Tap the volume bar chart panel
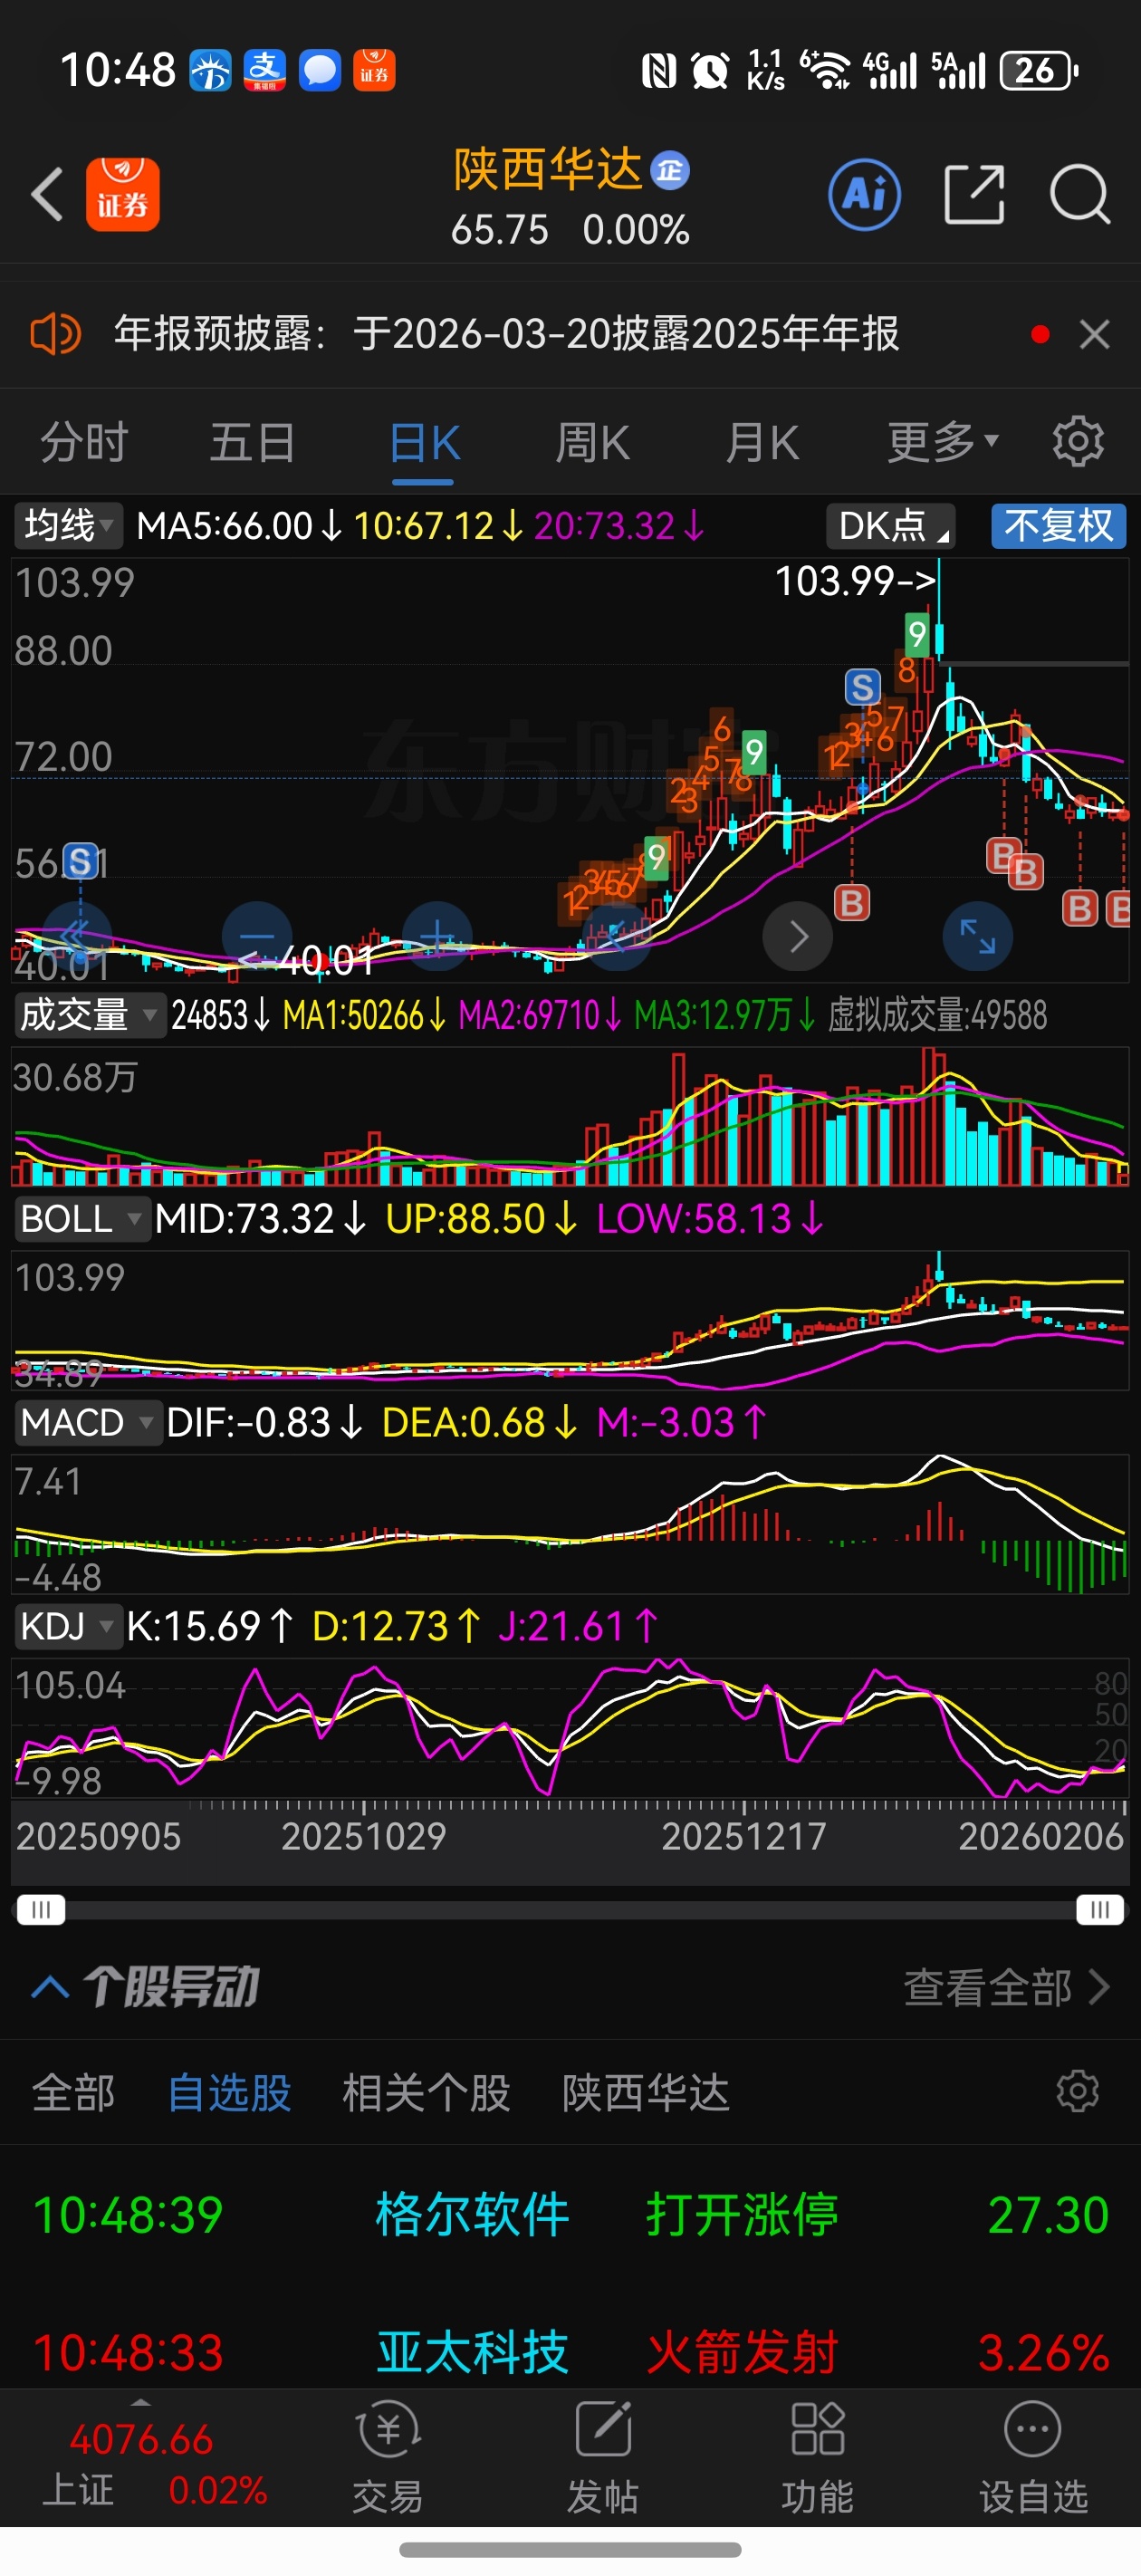This screenshot has width=1141, height=2576. coord(570,1116)
